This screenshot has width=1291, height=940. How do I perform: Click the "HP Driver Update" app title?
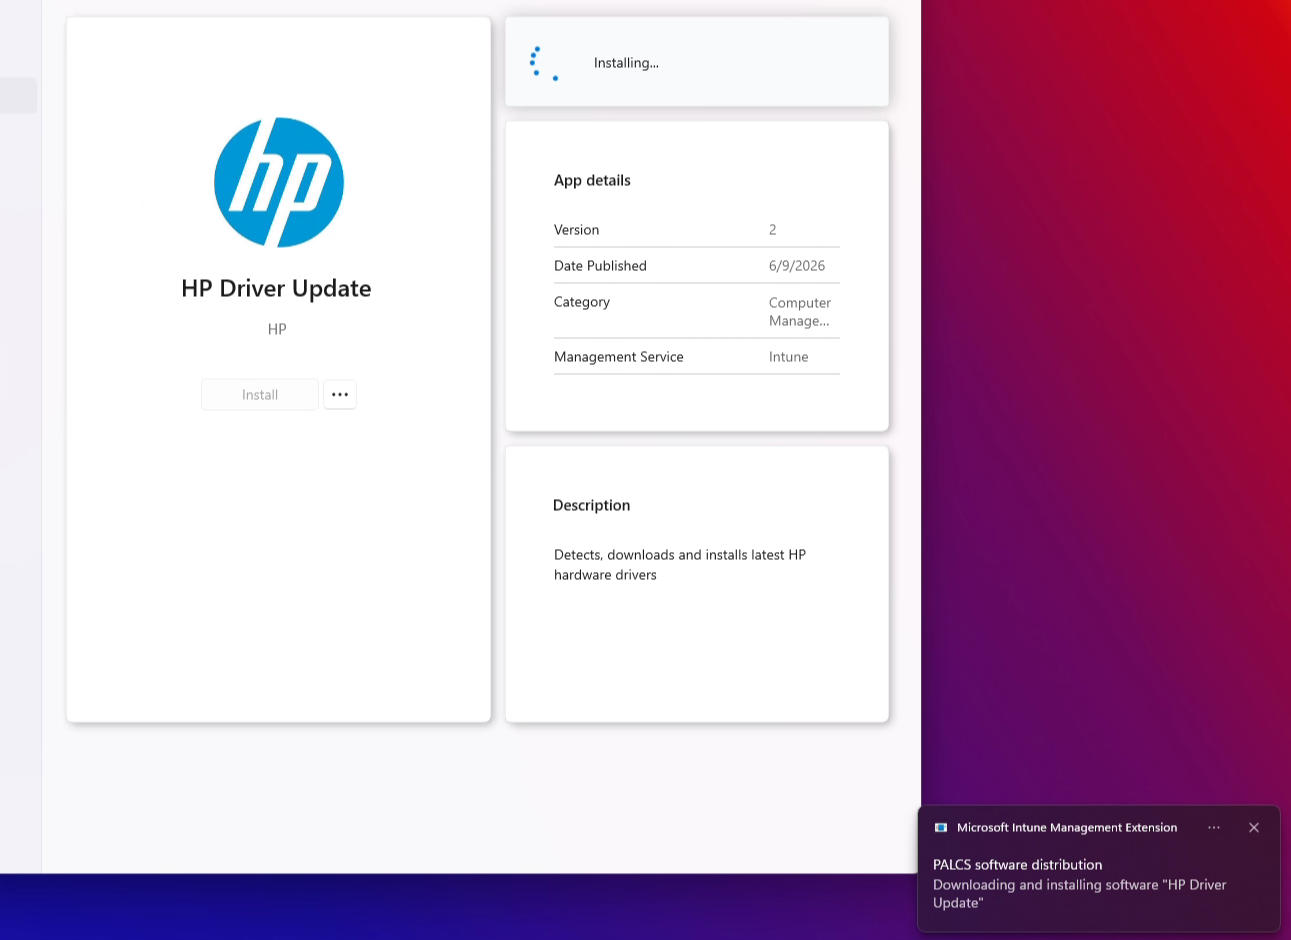(276, 288)
